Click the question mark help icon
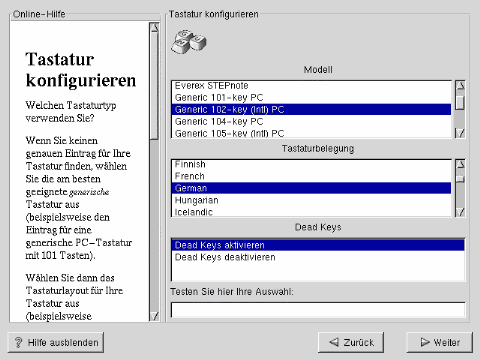 pyautogui.click(x=18, y=342)
